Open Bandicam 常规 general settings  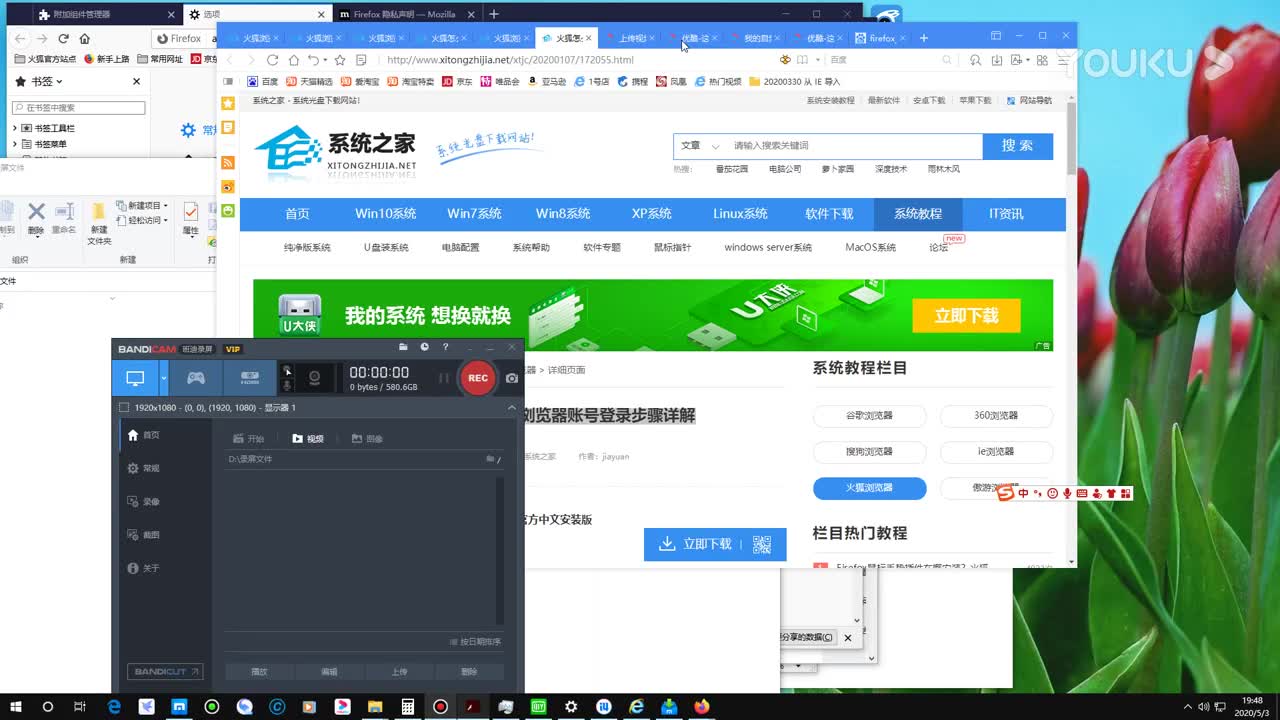tap(144, 468)
